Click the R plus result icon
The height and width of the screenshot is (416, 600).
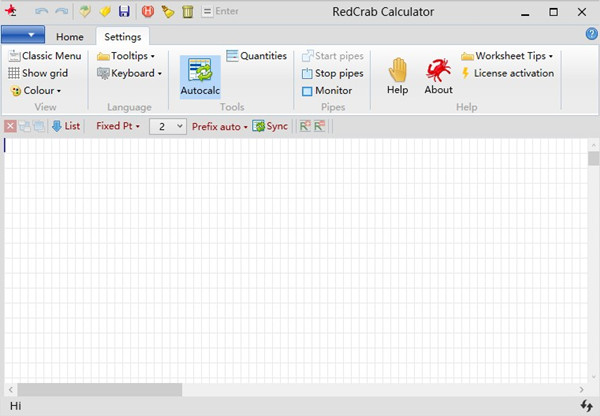click(x=305, y=126)
